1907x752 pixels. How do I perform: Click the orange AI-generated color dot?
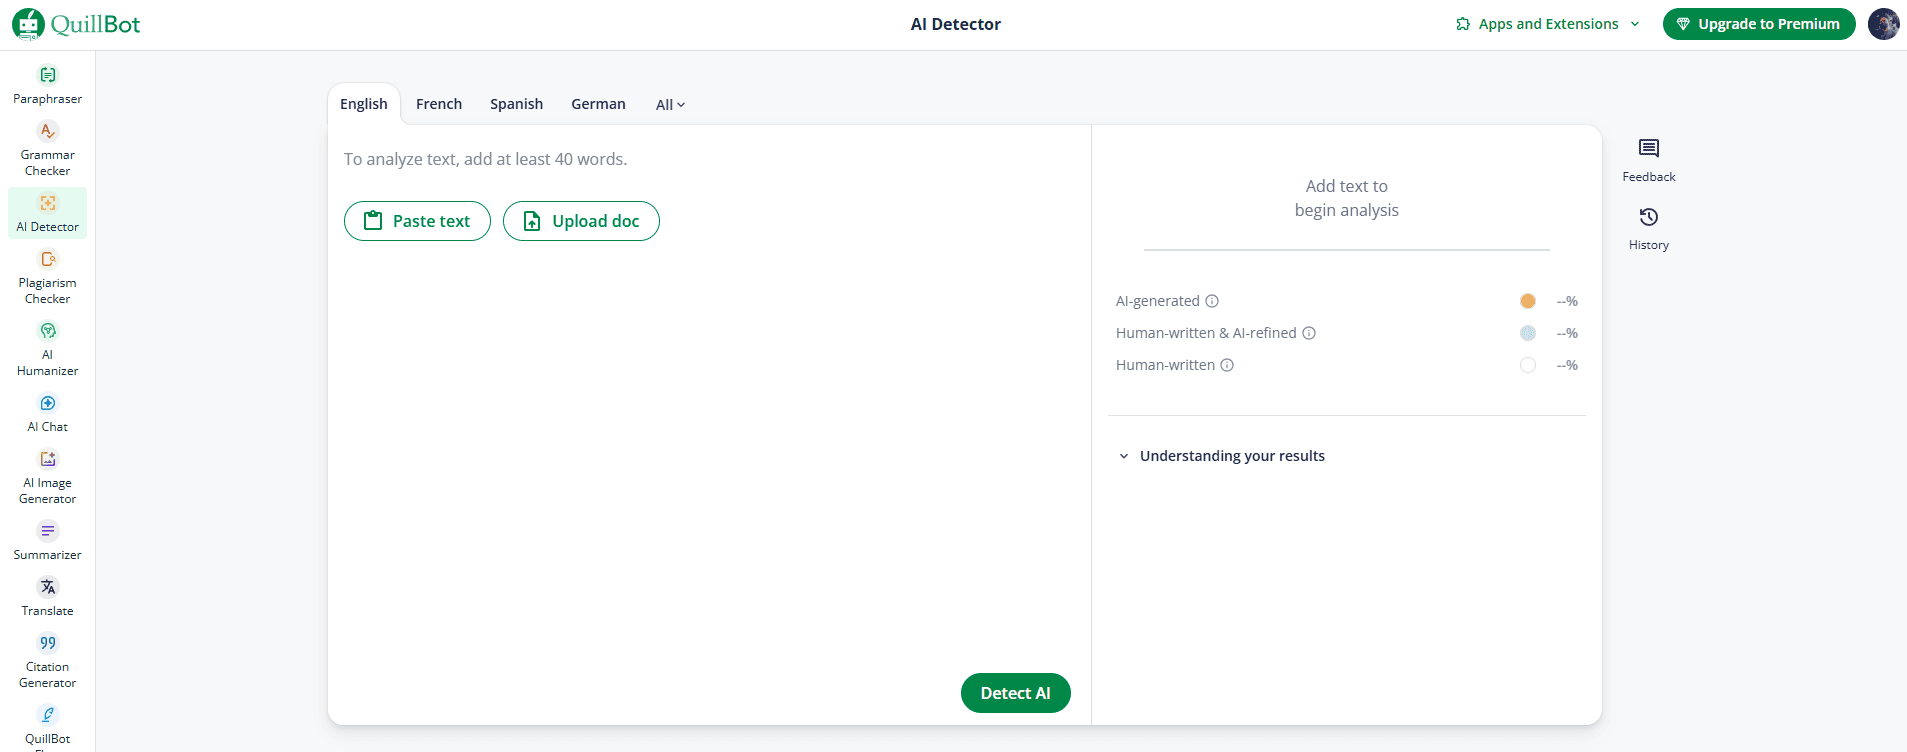coord(1528,301)
